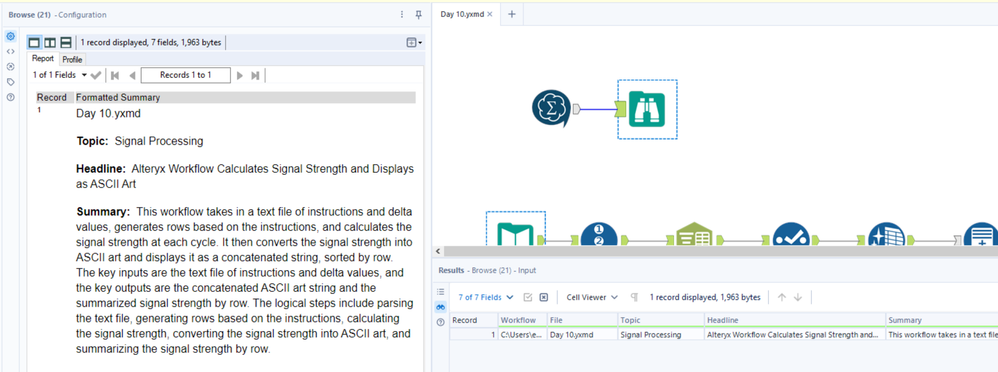Switch to the Profile tab
This screenshot has height=372, width=998.
tap(72, 59)
